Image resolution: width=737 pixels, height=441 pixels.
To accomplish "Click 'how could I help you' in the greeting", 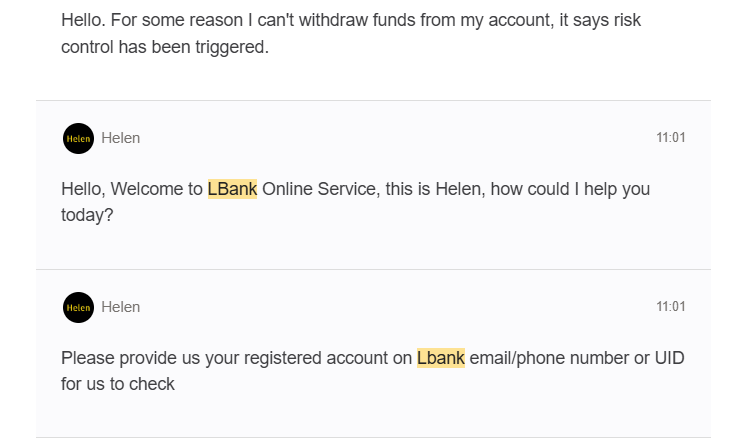I will pos(570,189).
